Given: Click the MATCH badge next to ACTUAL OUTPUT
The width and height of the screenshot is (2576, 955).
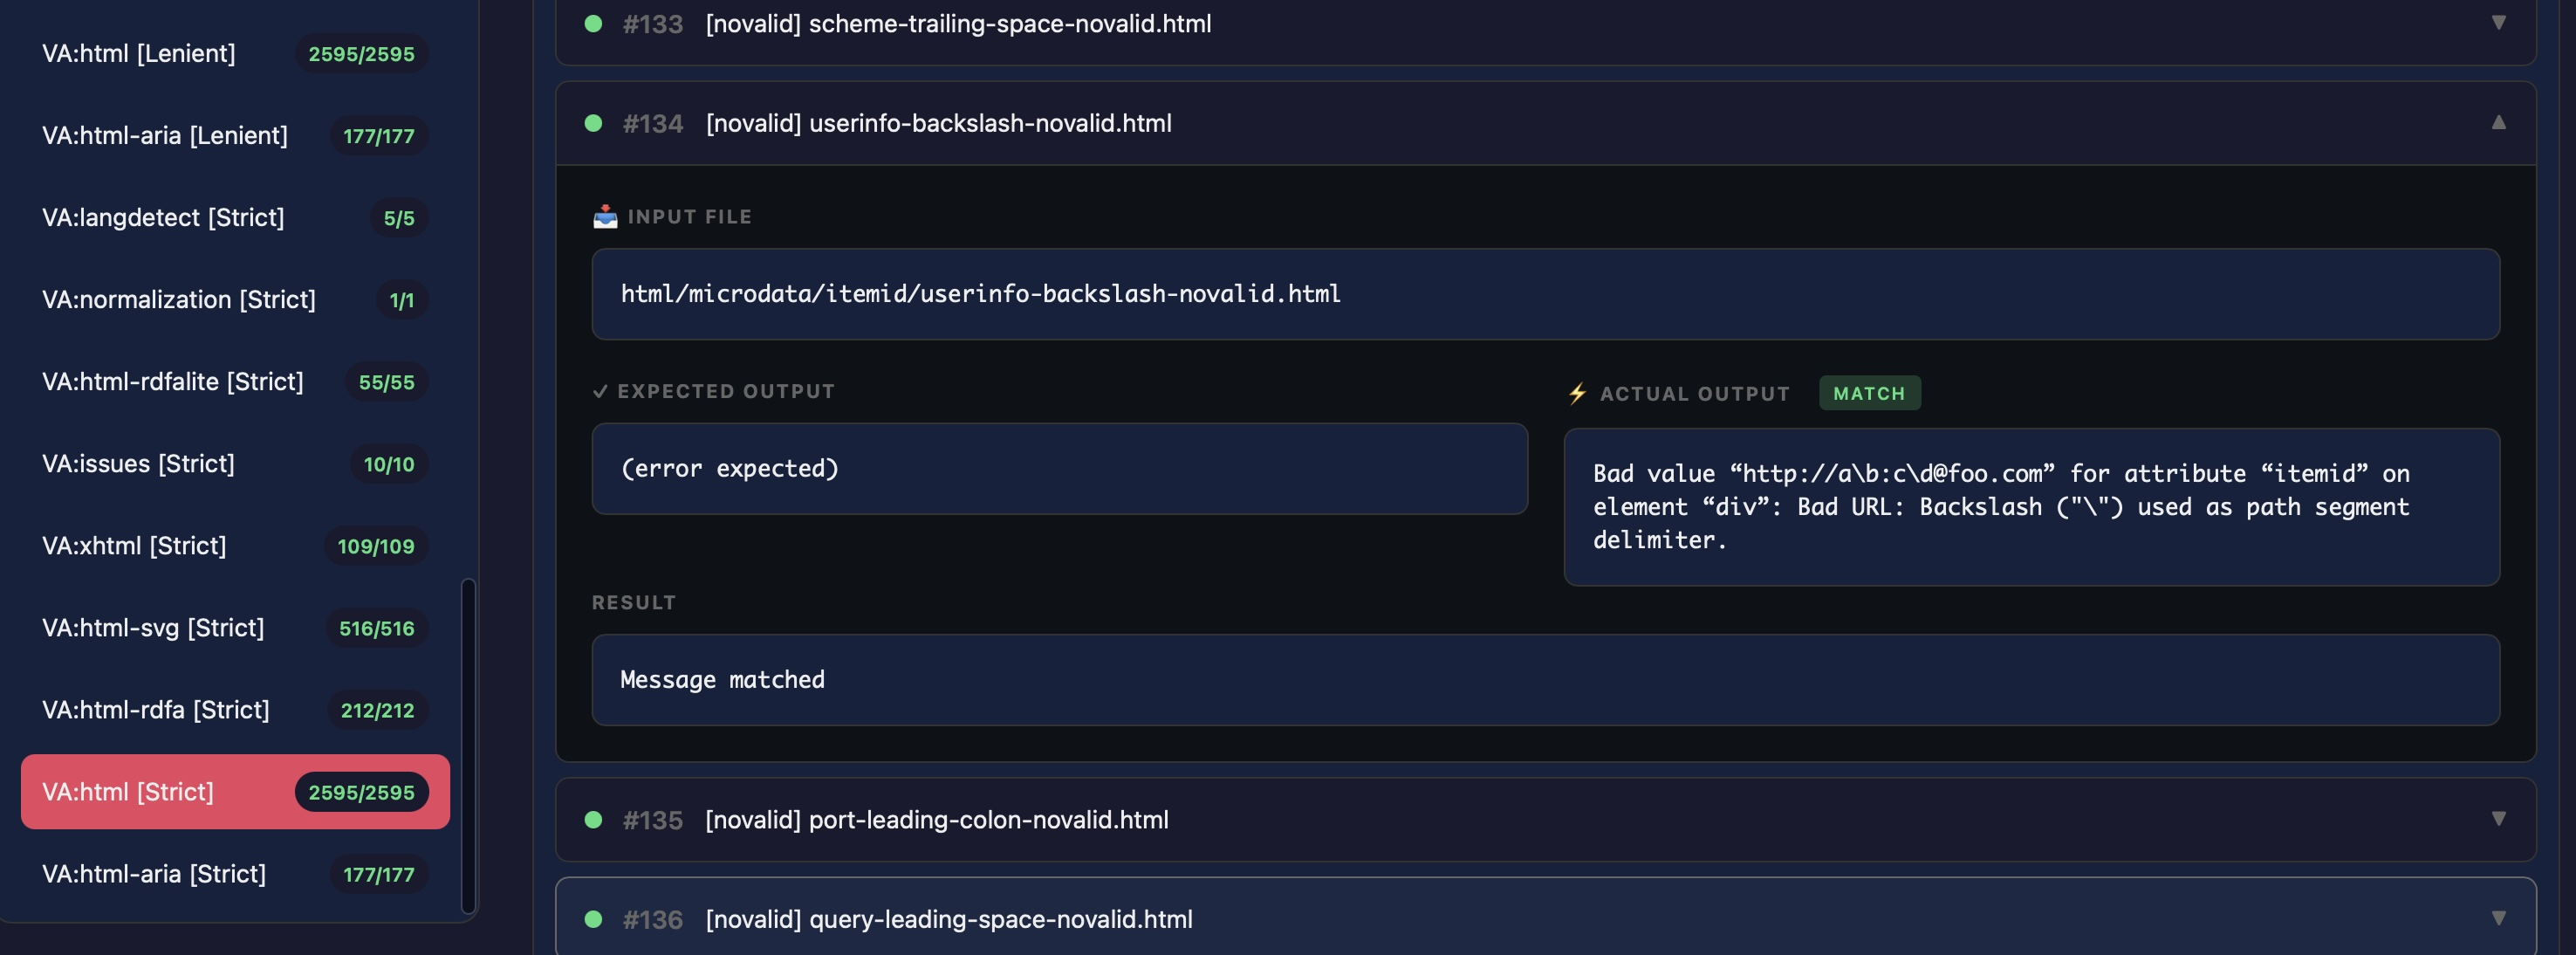Looking at the screenshot, I should [x=1870, y=393].
